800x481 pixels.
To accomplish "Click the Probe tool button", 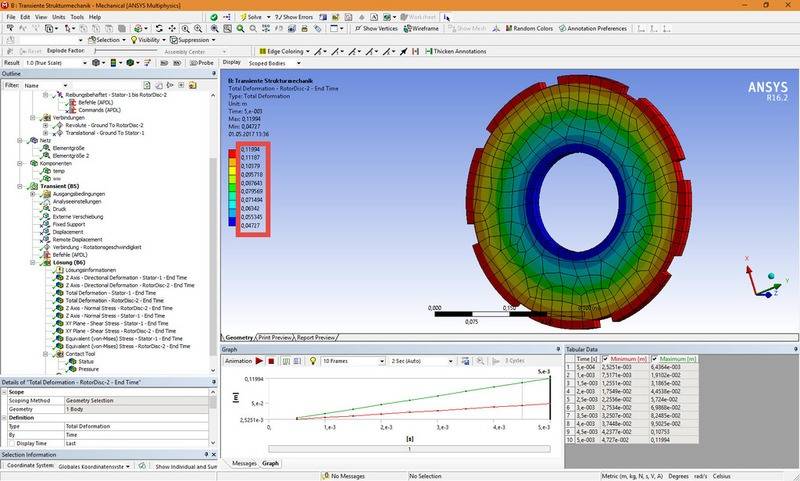I will tap(202, 63).
